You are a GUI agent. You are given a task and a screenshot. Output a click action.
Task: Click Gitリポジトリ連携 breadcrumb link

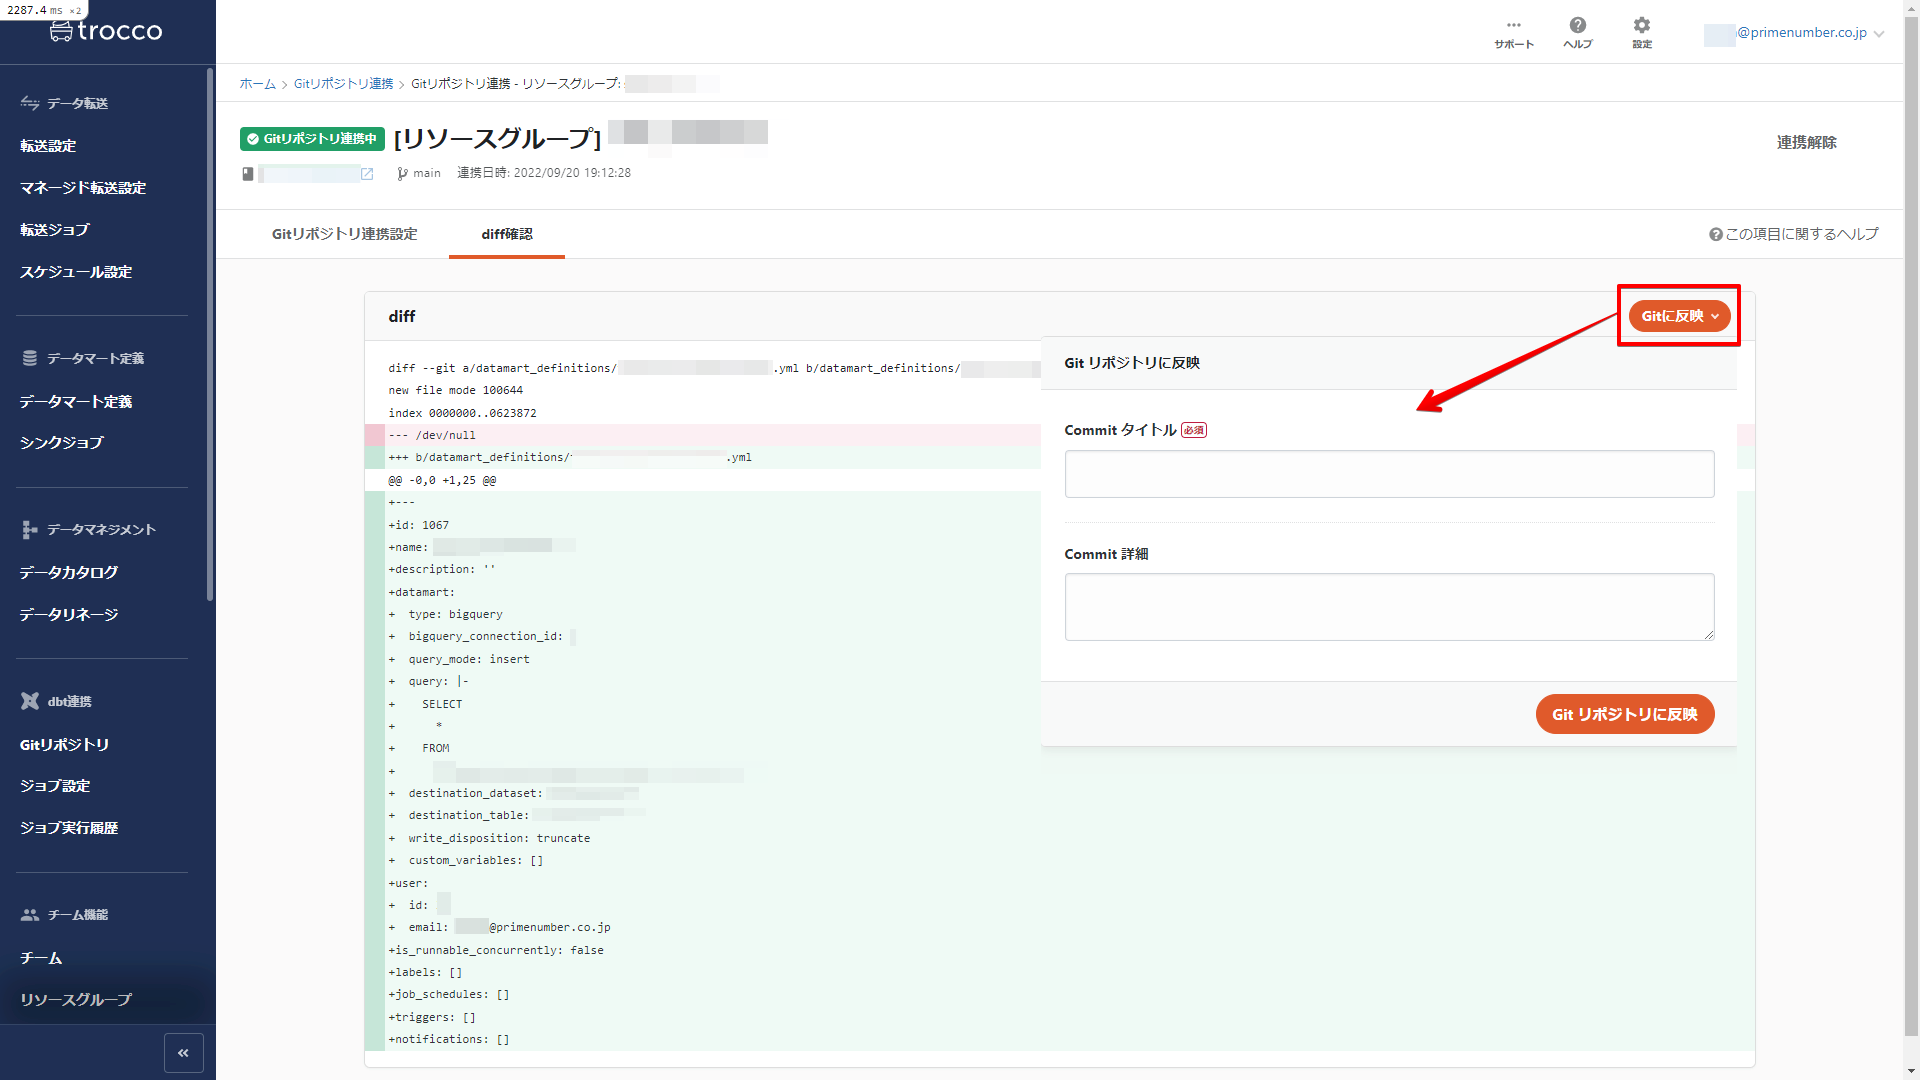point(343,84)
